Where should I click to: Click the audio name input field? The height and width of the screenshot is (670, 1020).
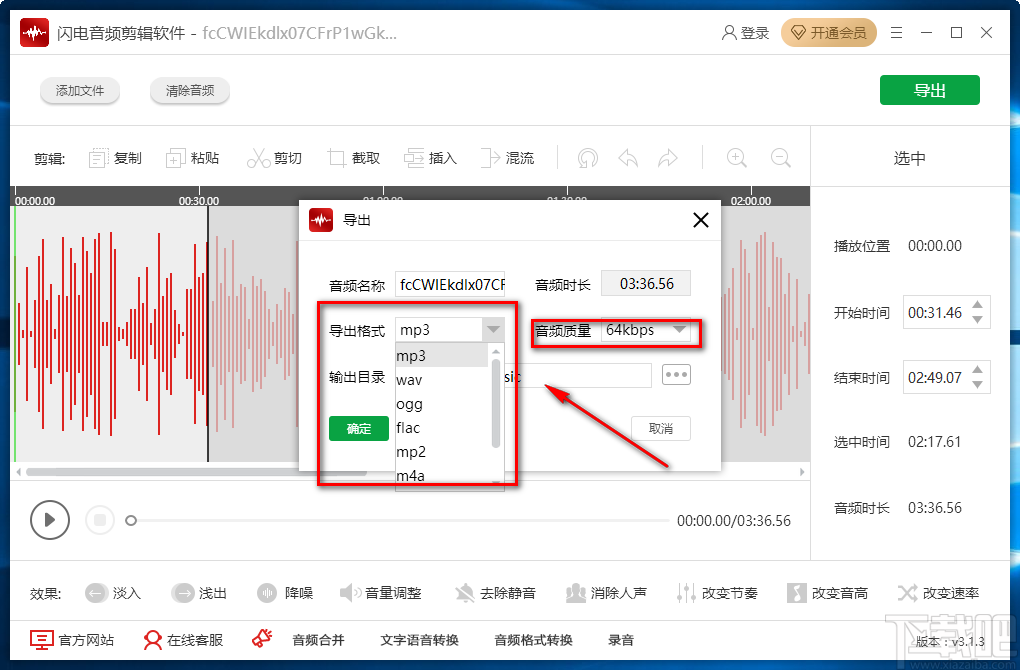point(450,283)
